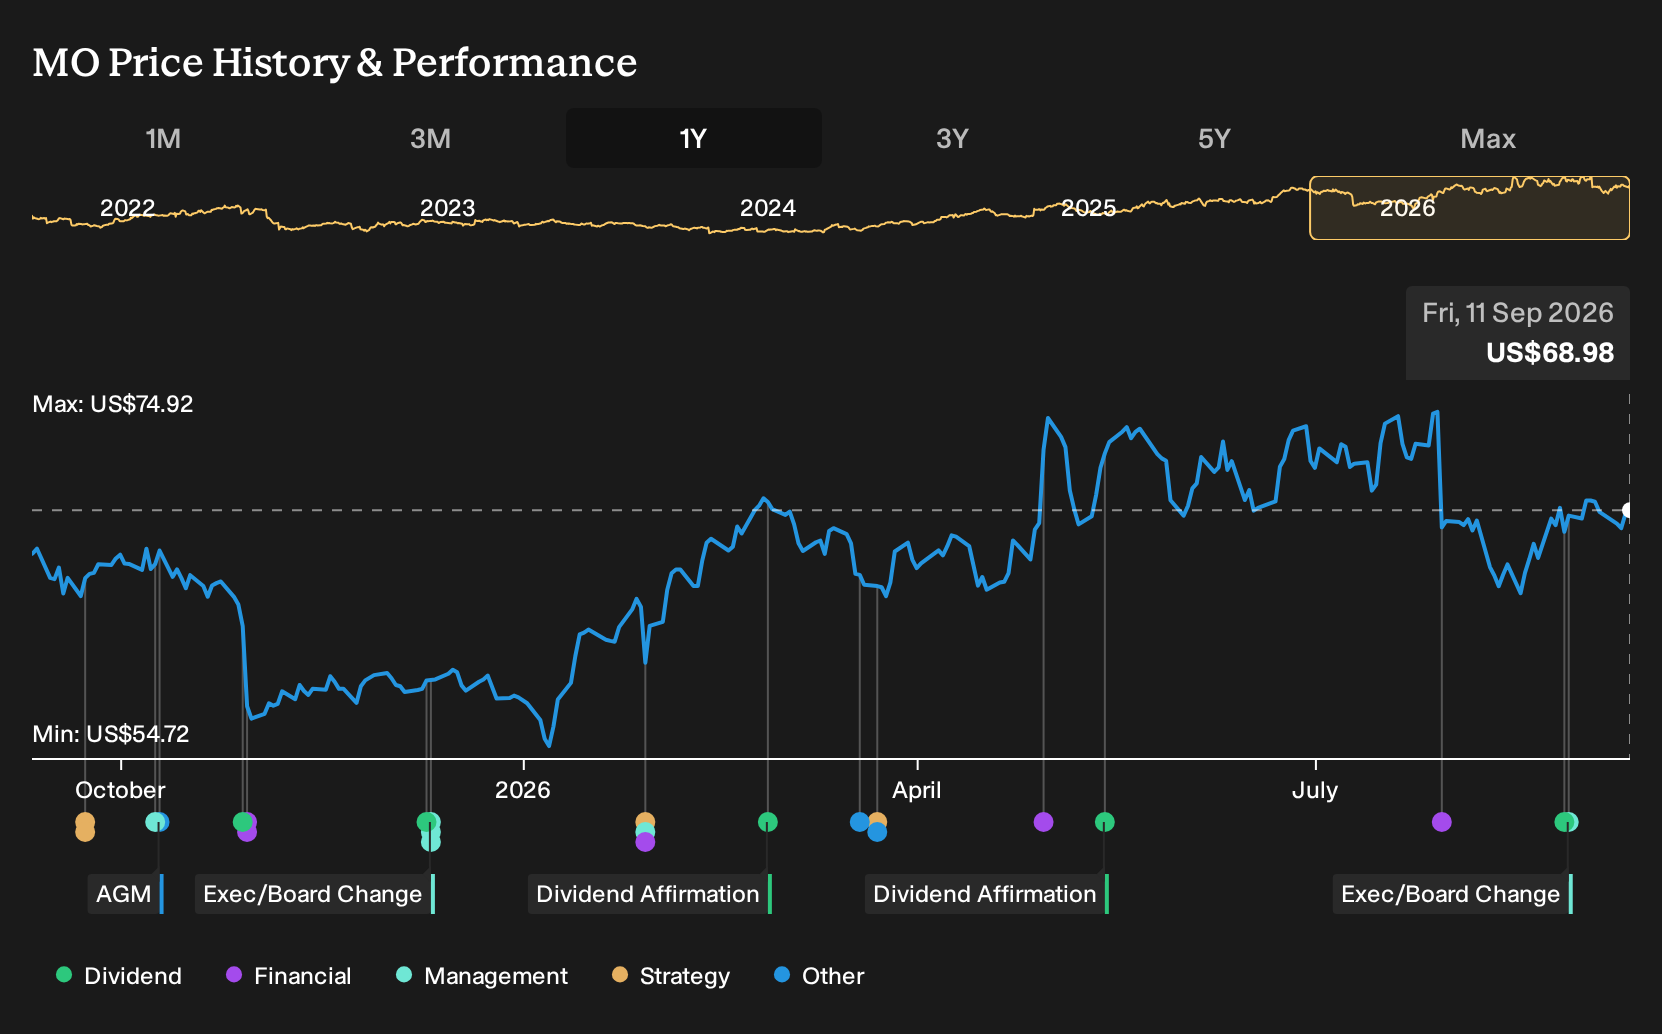Screen dimensions: 1662x1034
Task: Click the 2023 section of the overview chart
Action: [x=447, y=208]
